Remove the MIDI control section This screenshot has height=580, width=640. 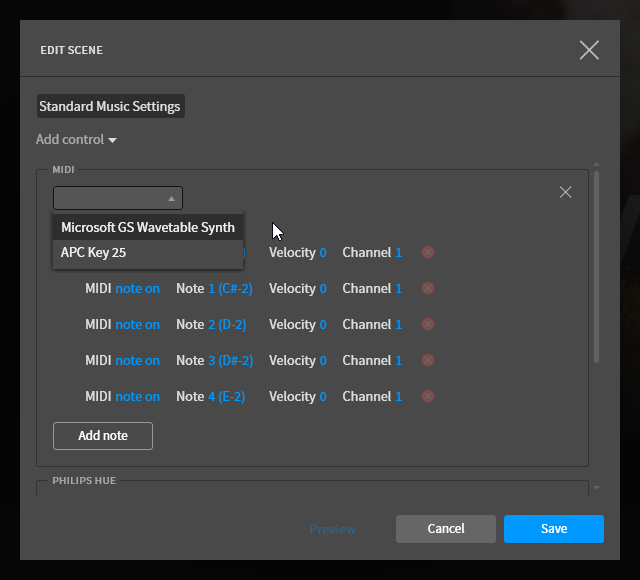[565, 192]
